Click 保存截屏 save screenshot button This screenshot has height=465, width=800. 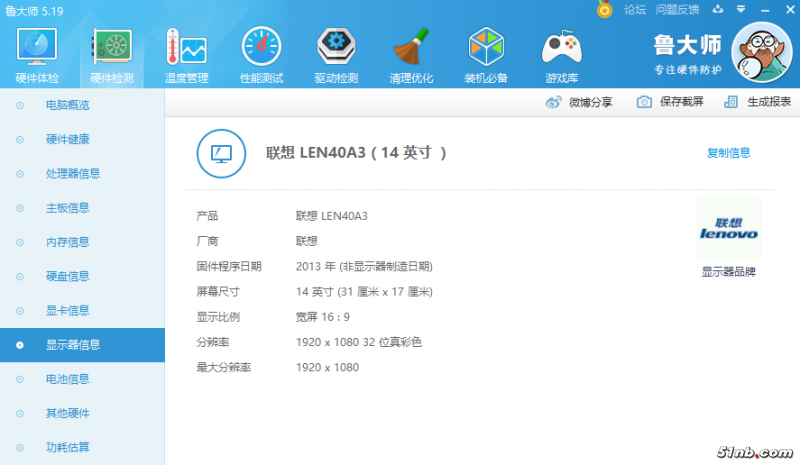(670, 102)
